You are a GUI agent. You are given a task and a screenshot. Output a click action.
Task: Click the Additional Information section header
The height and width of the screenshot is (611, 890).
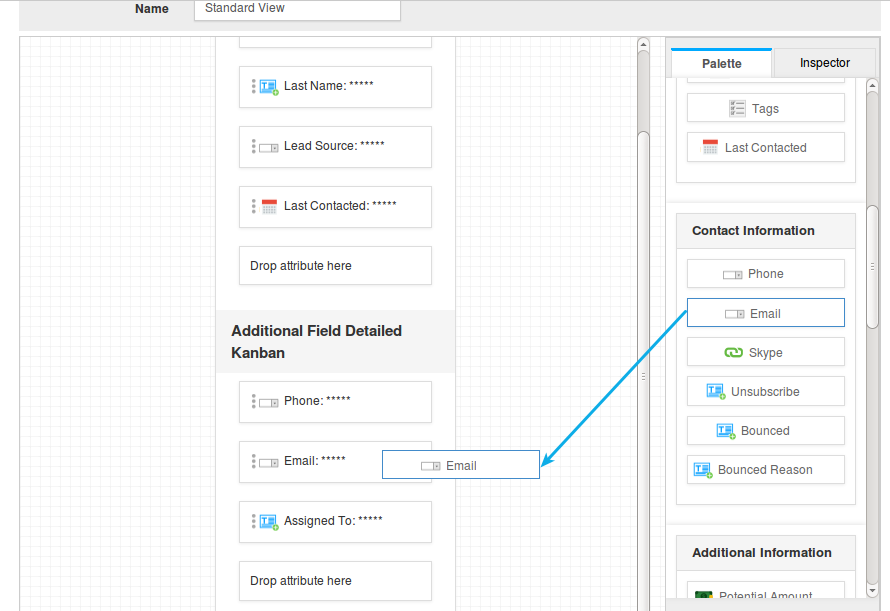click(762, 553)
